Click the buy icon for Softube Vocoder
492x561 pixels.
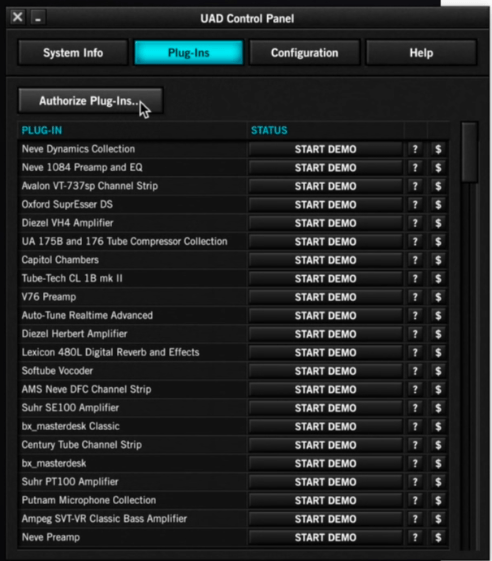click(438, 371)
